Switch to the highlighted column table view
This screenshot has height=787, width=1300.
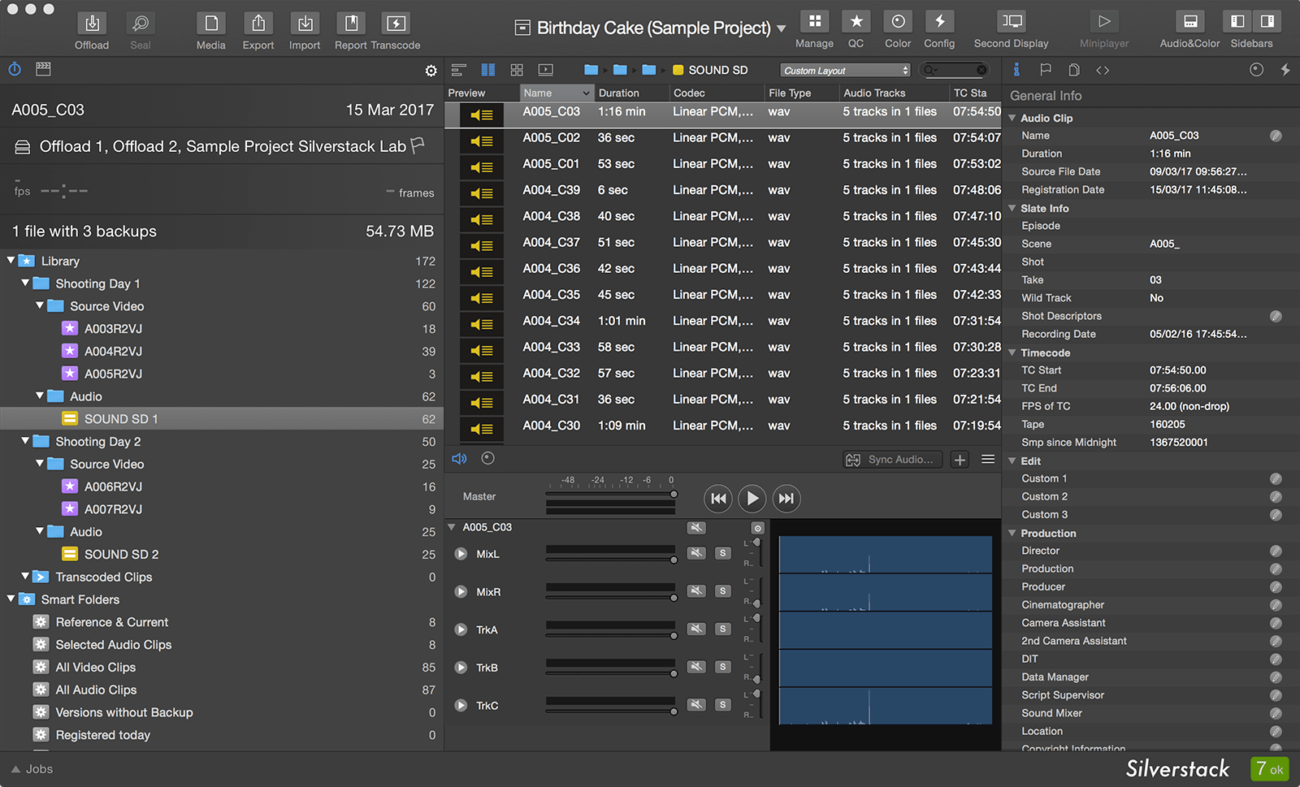488,70
